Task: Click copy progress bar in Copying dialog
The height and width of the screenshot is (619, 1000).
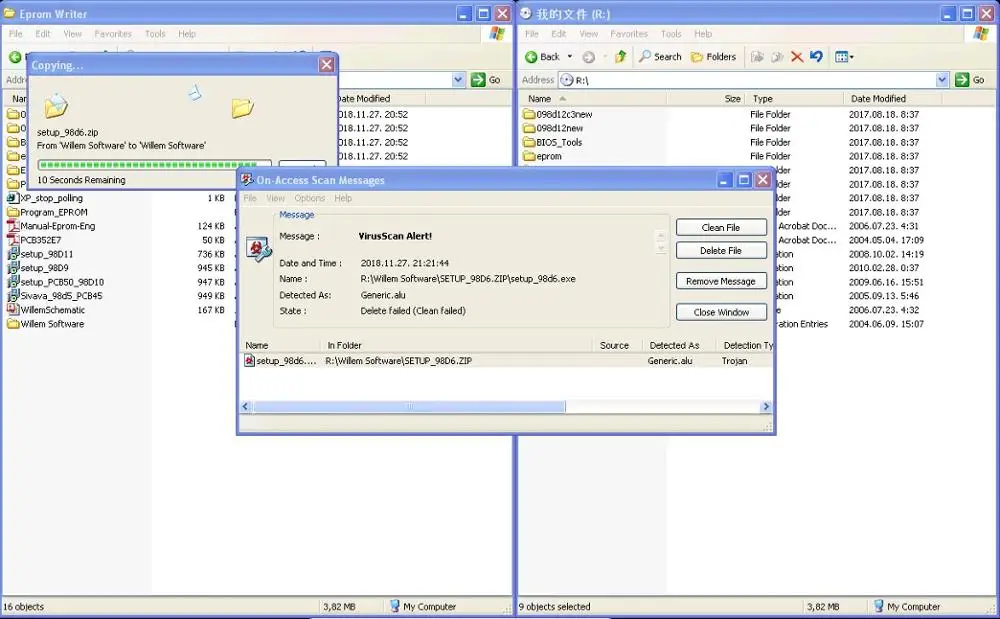Action: 154,165
